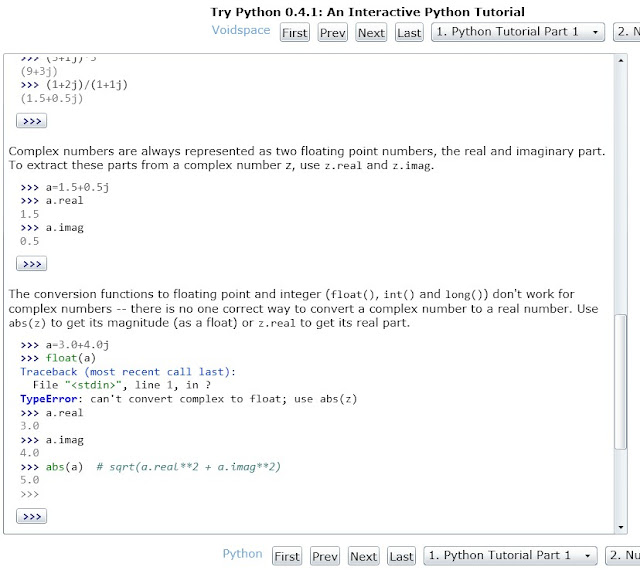The height and width of the screenshot is (570, 640).
Task: Jump to last page with top Last button
Action: (409, 33)
